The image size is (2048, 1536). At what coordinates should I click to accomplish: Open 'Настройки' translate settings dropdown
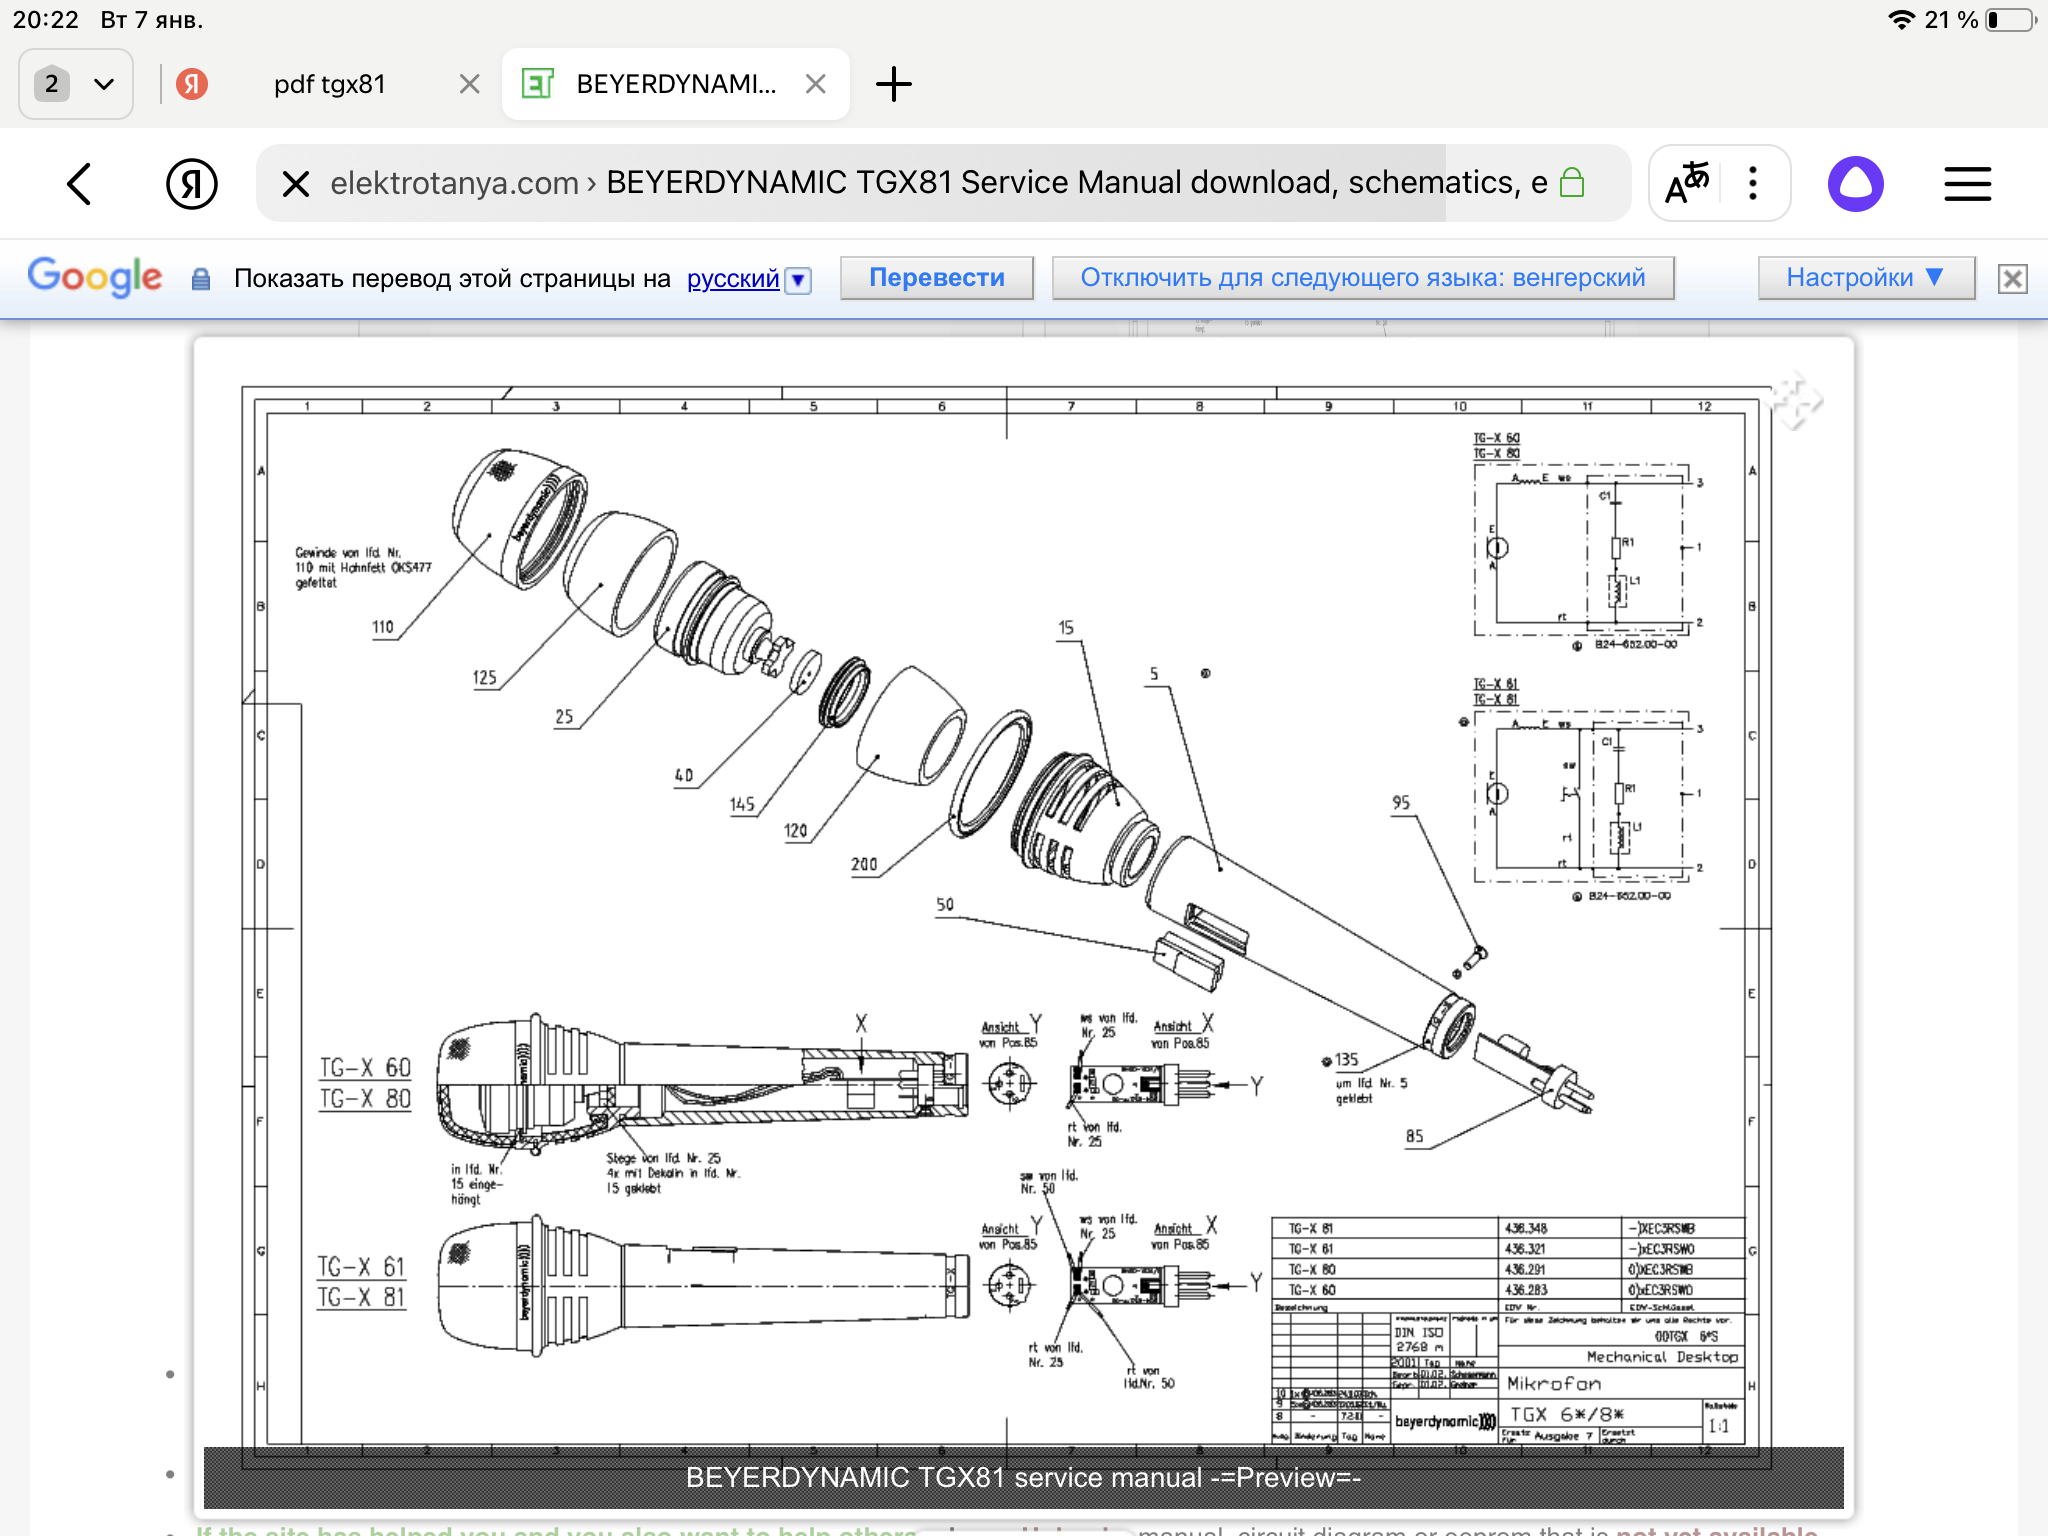pos(1866,277)
